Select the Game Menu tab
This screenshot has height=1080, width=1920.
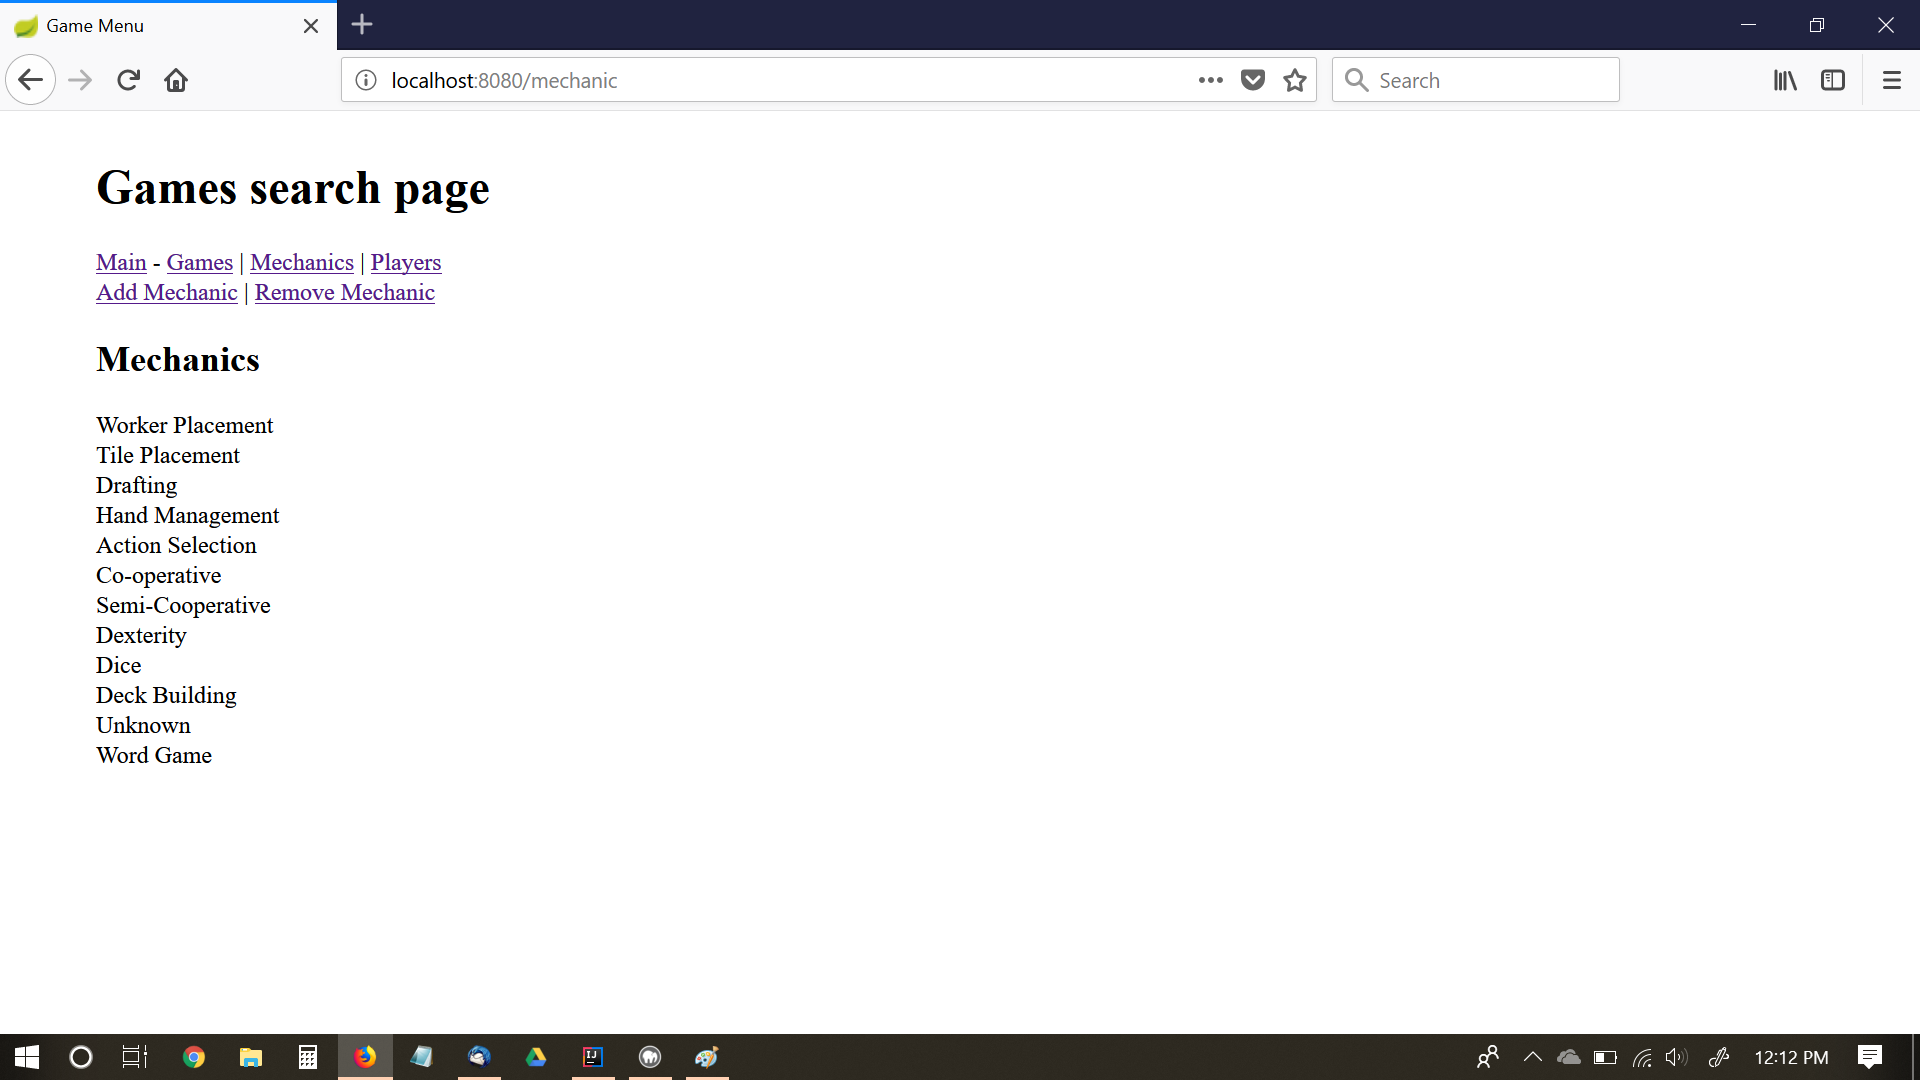(x=150, y=26)
